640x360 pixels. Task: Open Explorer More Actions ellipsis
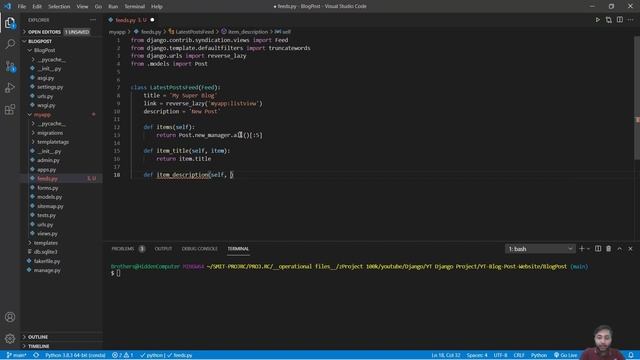pos(93,20)
